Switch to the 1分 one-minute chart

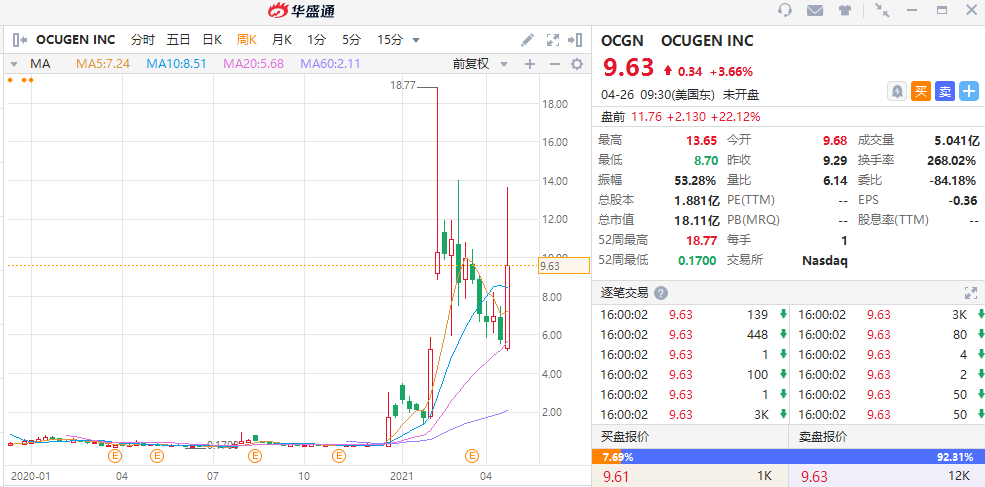[x=317, y=40]
